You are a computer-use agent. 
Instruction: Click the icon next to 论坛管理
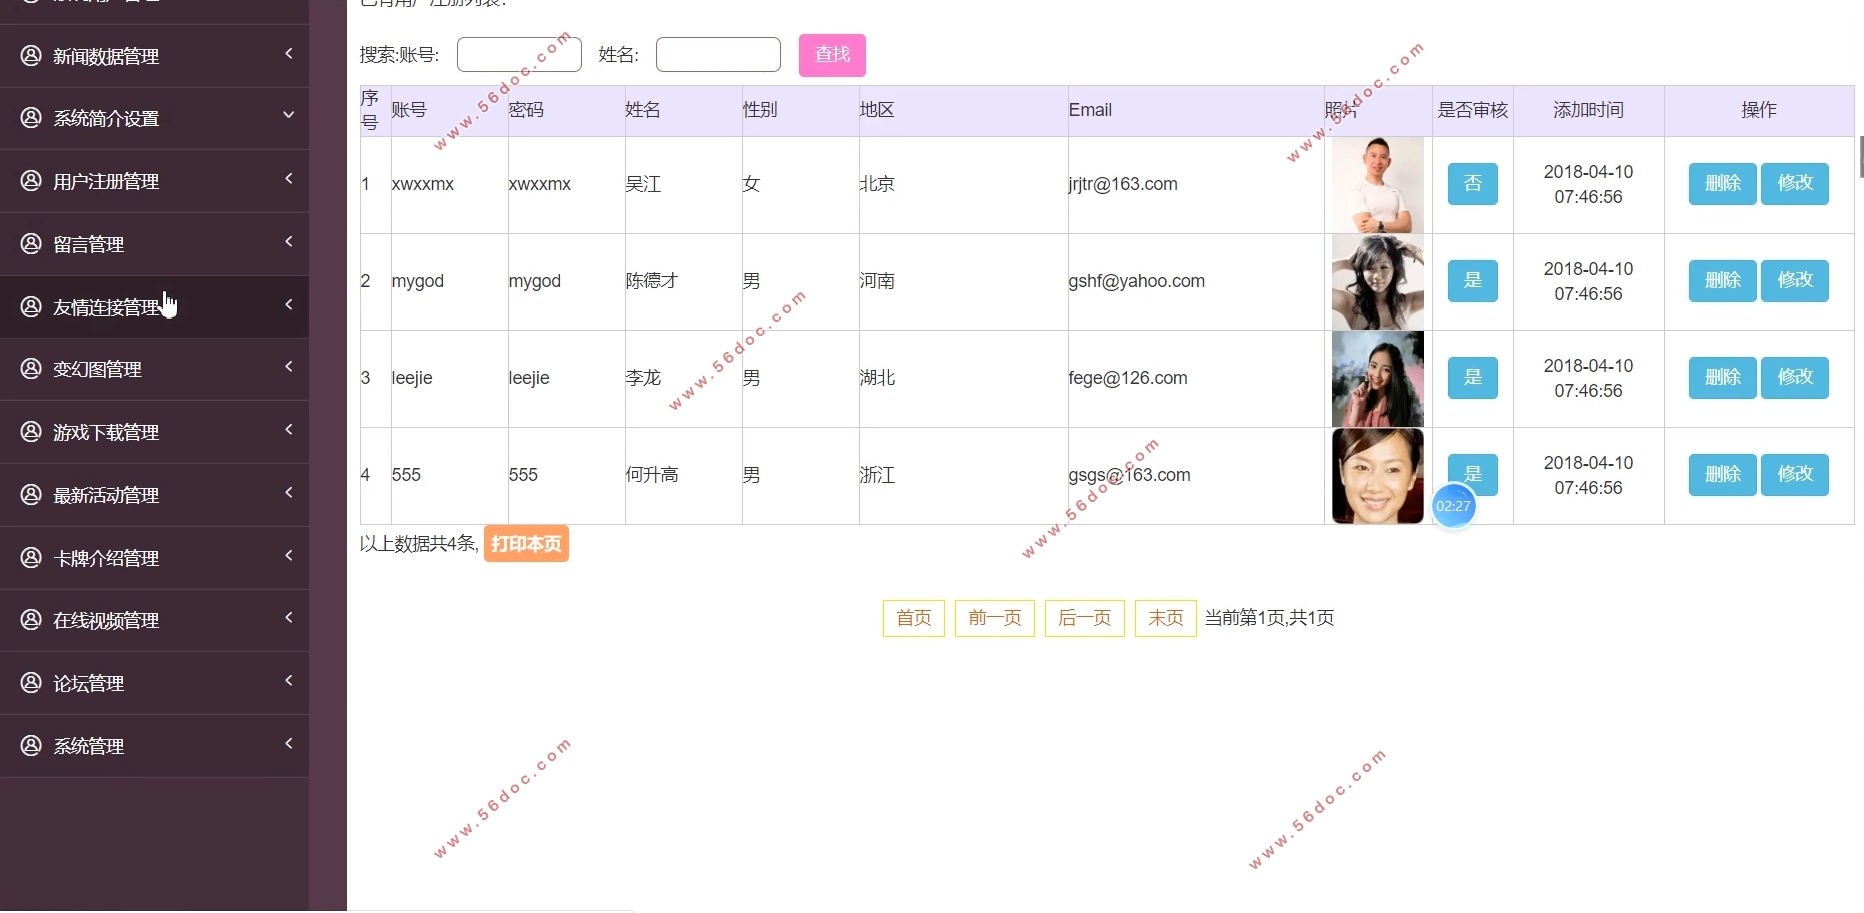click(x=31, y=682)
